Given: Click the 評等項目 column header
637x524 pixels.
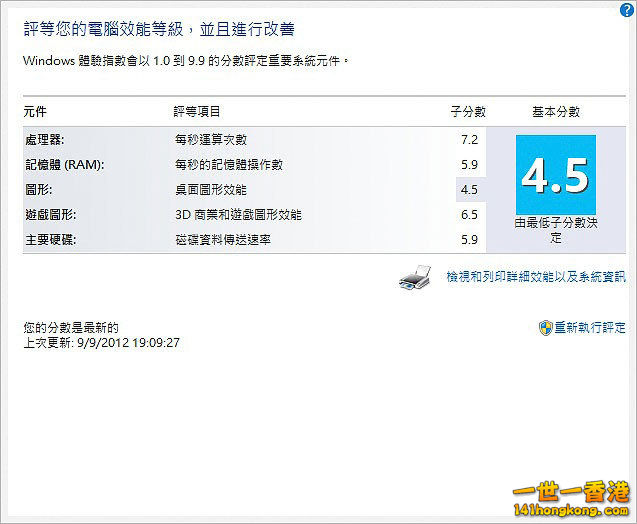Looking at the screenshot, I should (197, 111).
